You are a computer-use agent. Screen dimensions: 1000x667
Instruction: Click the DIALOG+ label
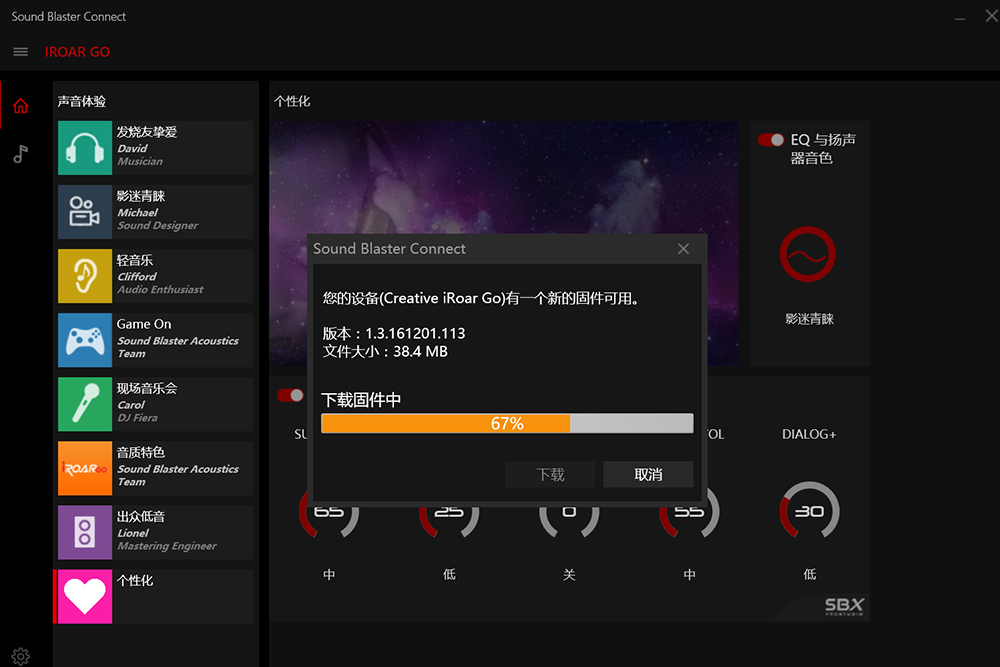[x=809, y=434]
